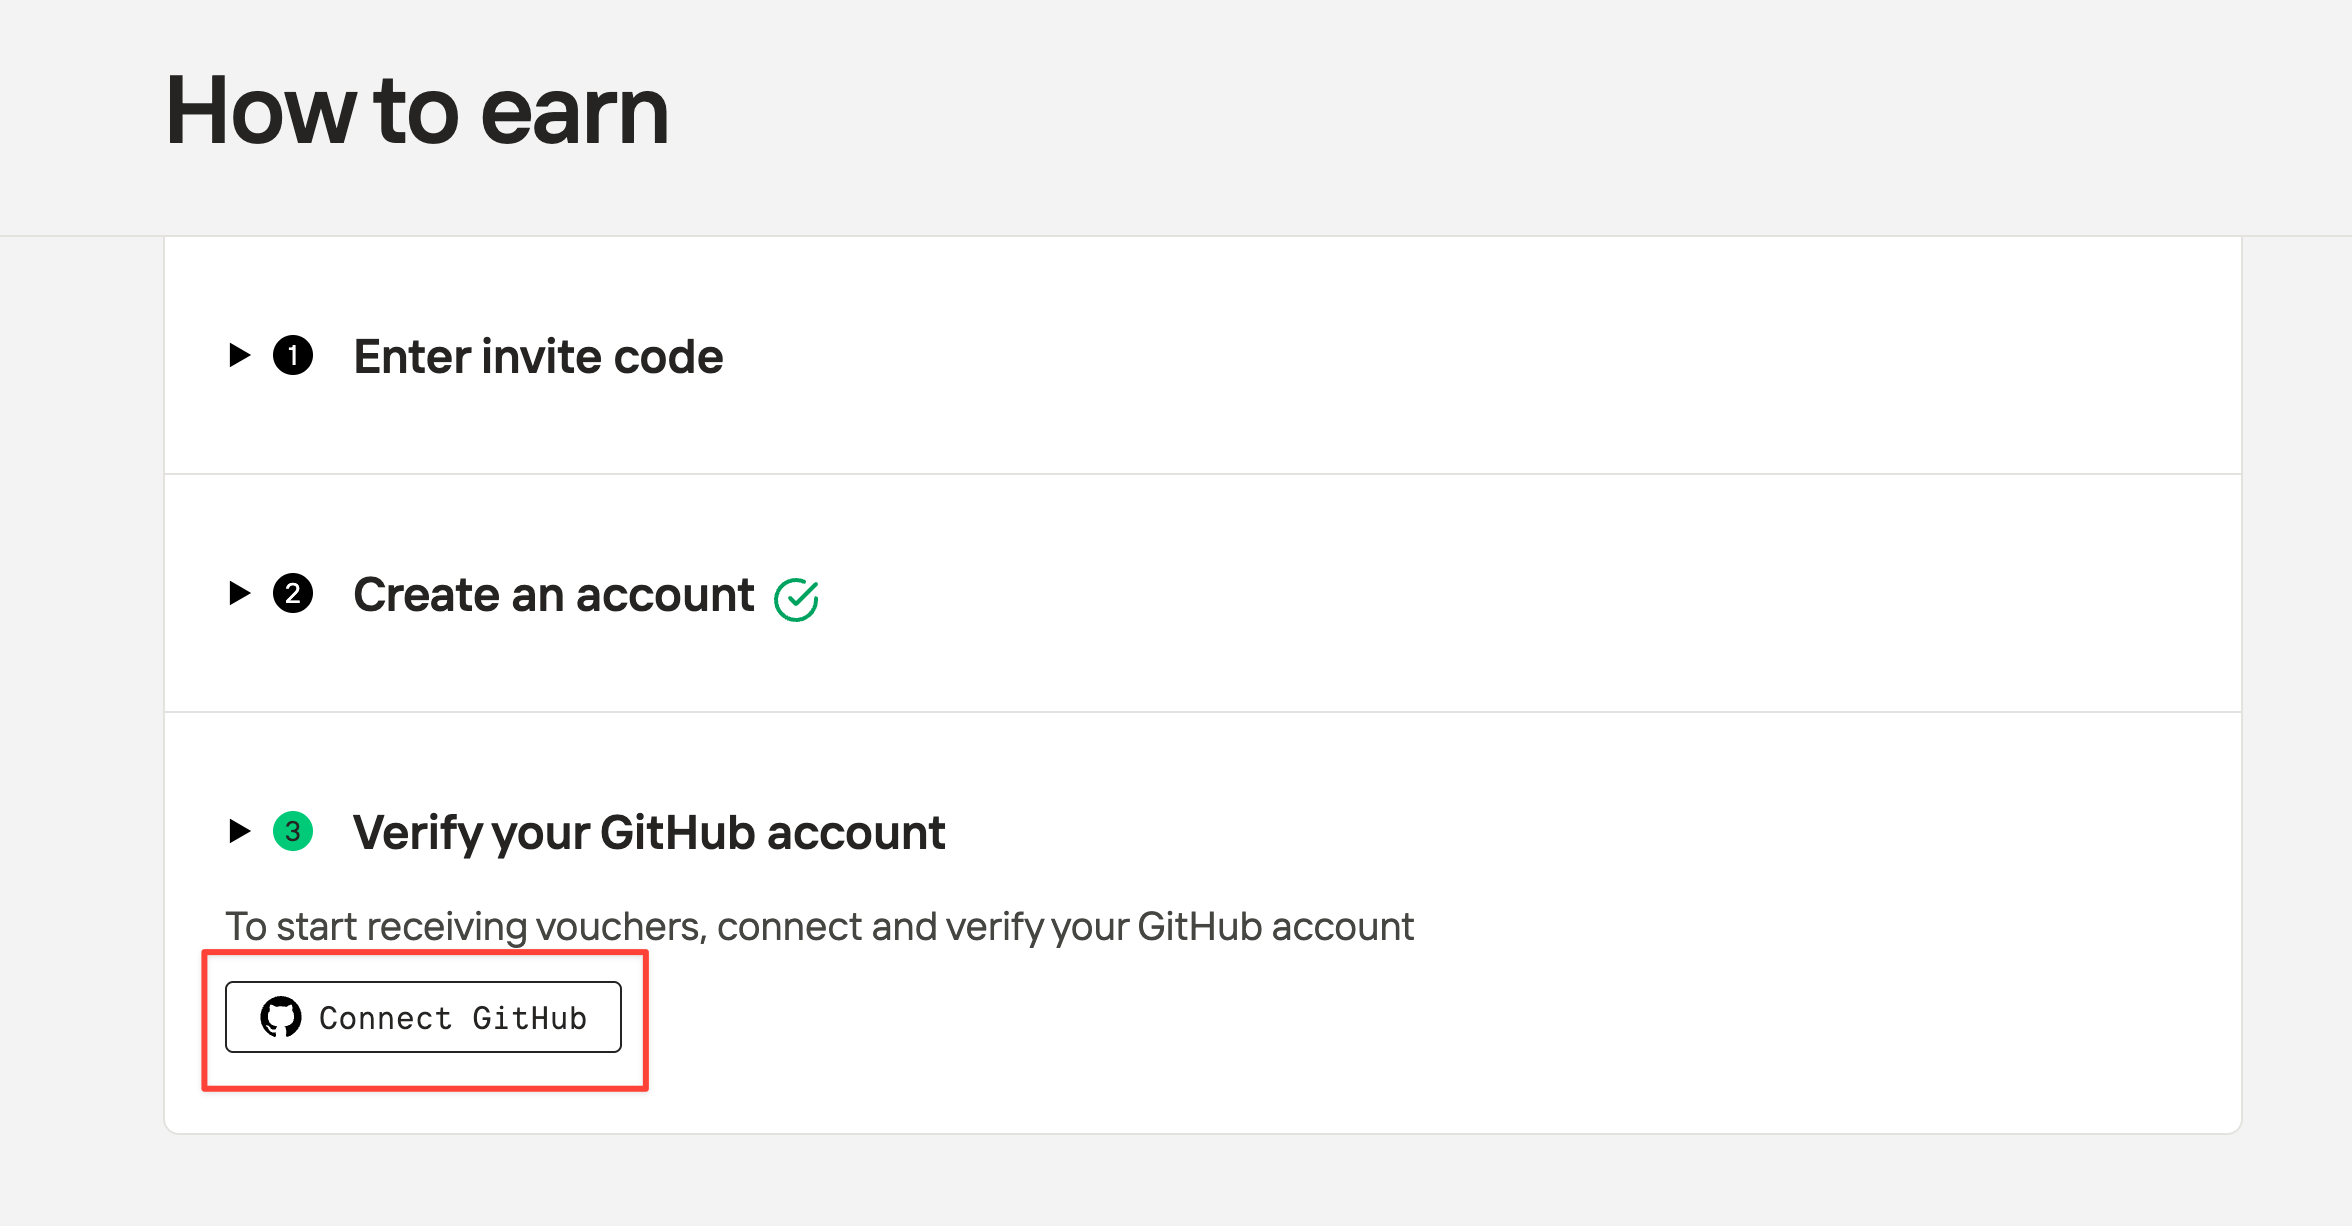
Task: Click the black step 1 number badge
Action: click(293, 356)
